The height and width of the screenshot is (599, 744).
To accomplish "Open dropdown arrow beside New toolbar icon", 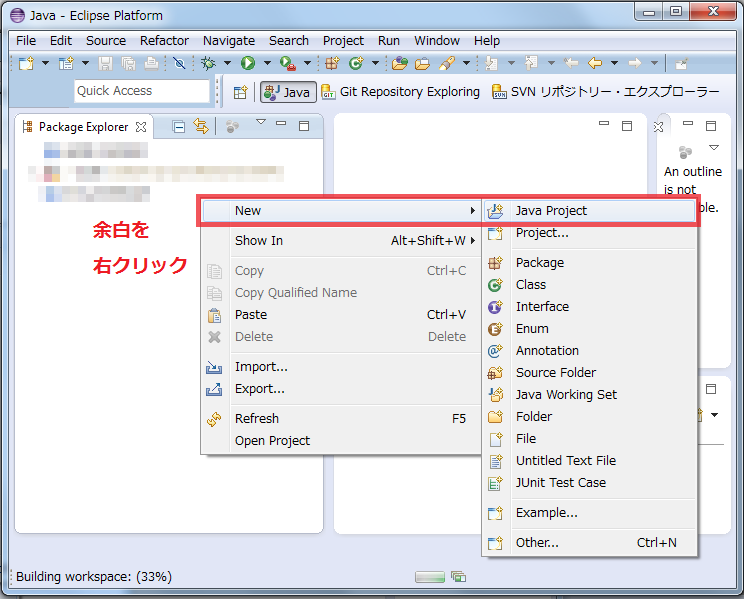I will pos(46,63).
